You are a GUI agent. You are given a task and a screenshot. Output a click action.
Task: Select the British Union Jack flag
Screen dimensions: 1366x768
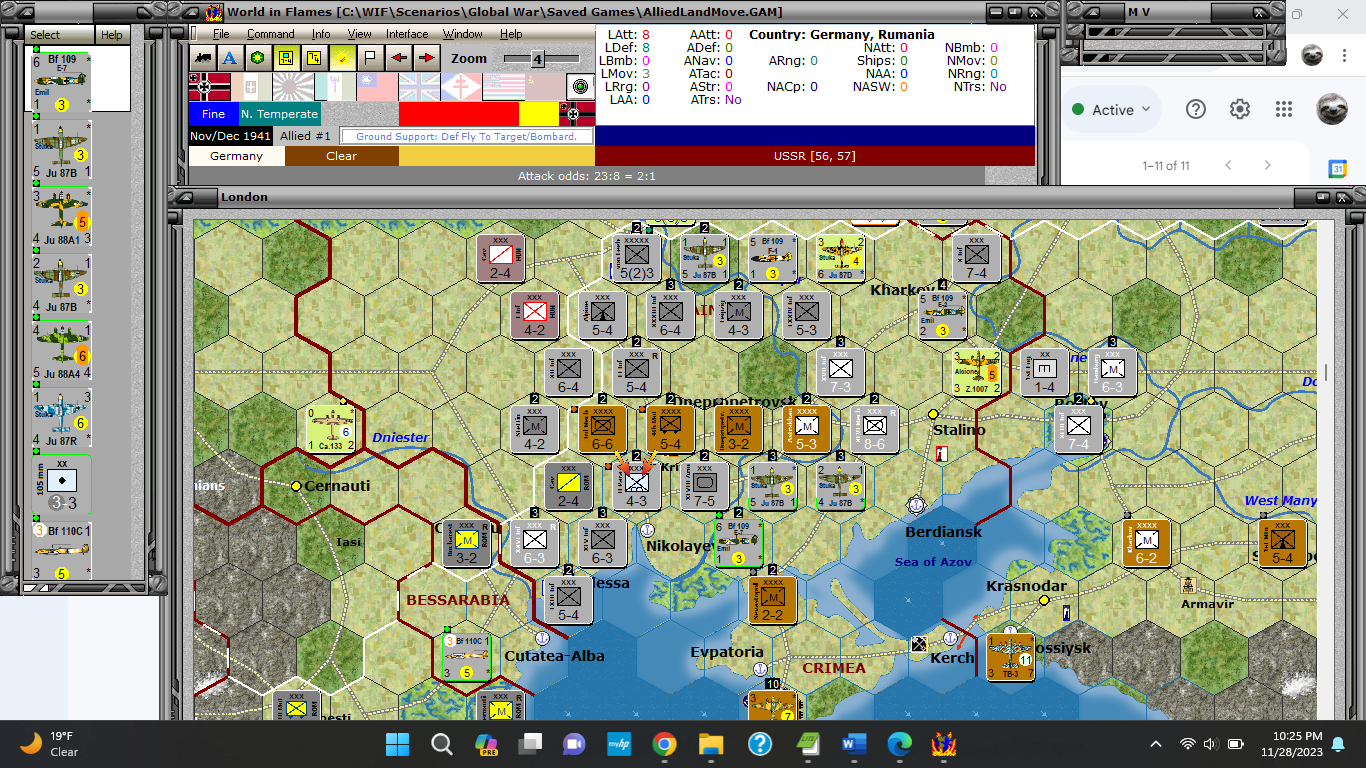click(420, 87)
